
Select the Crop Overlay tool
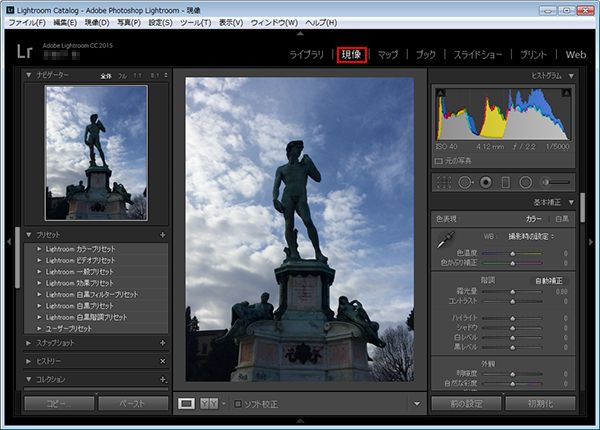pos(444,182)
